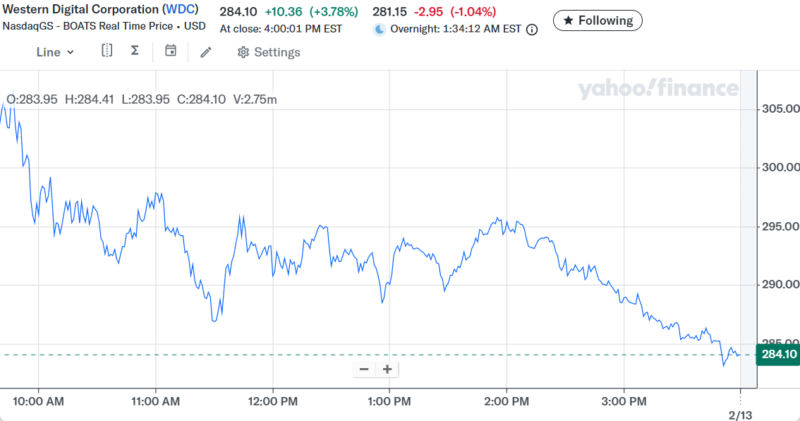Select the pencil drawing tool

click(x=206, y=52)
